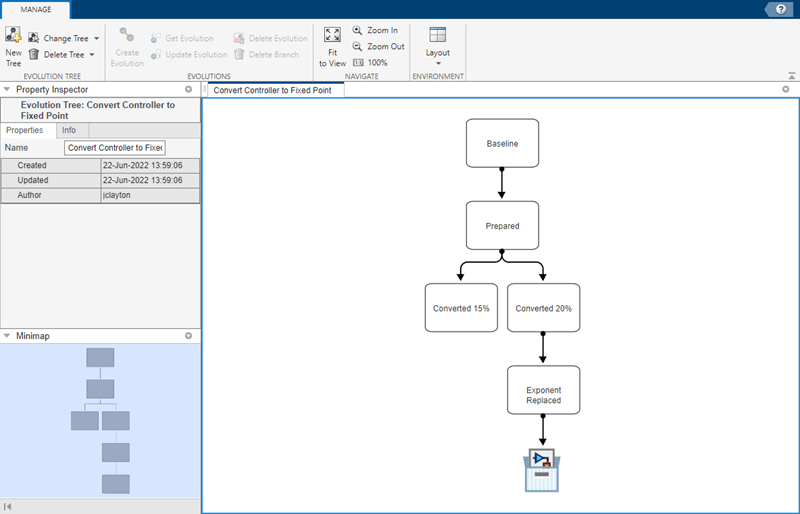Select the Prepared evolution node
Image resolution: width=800 pixels, height=514 pixels.
point(502,226)
